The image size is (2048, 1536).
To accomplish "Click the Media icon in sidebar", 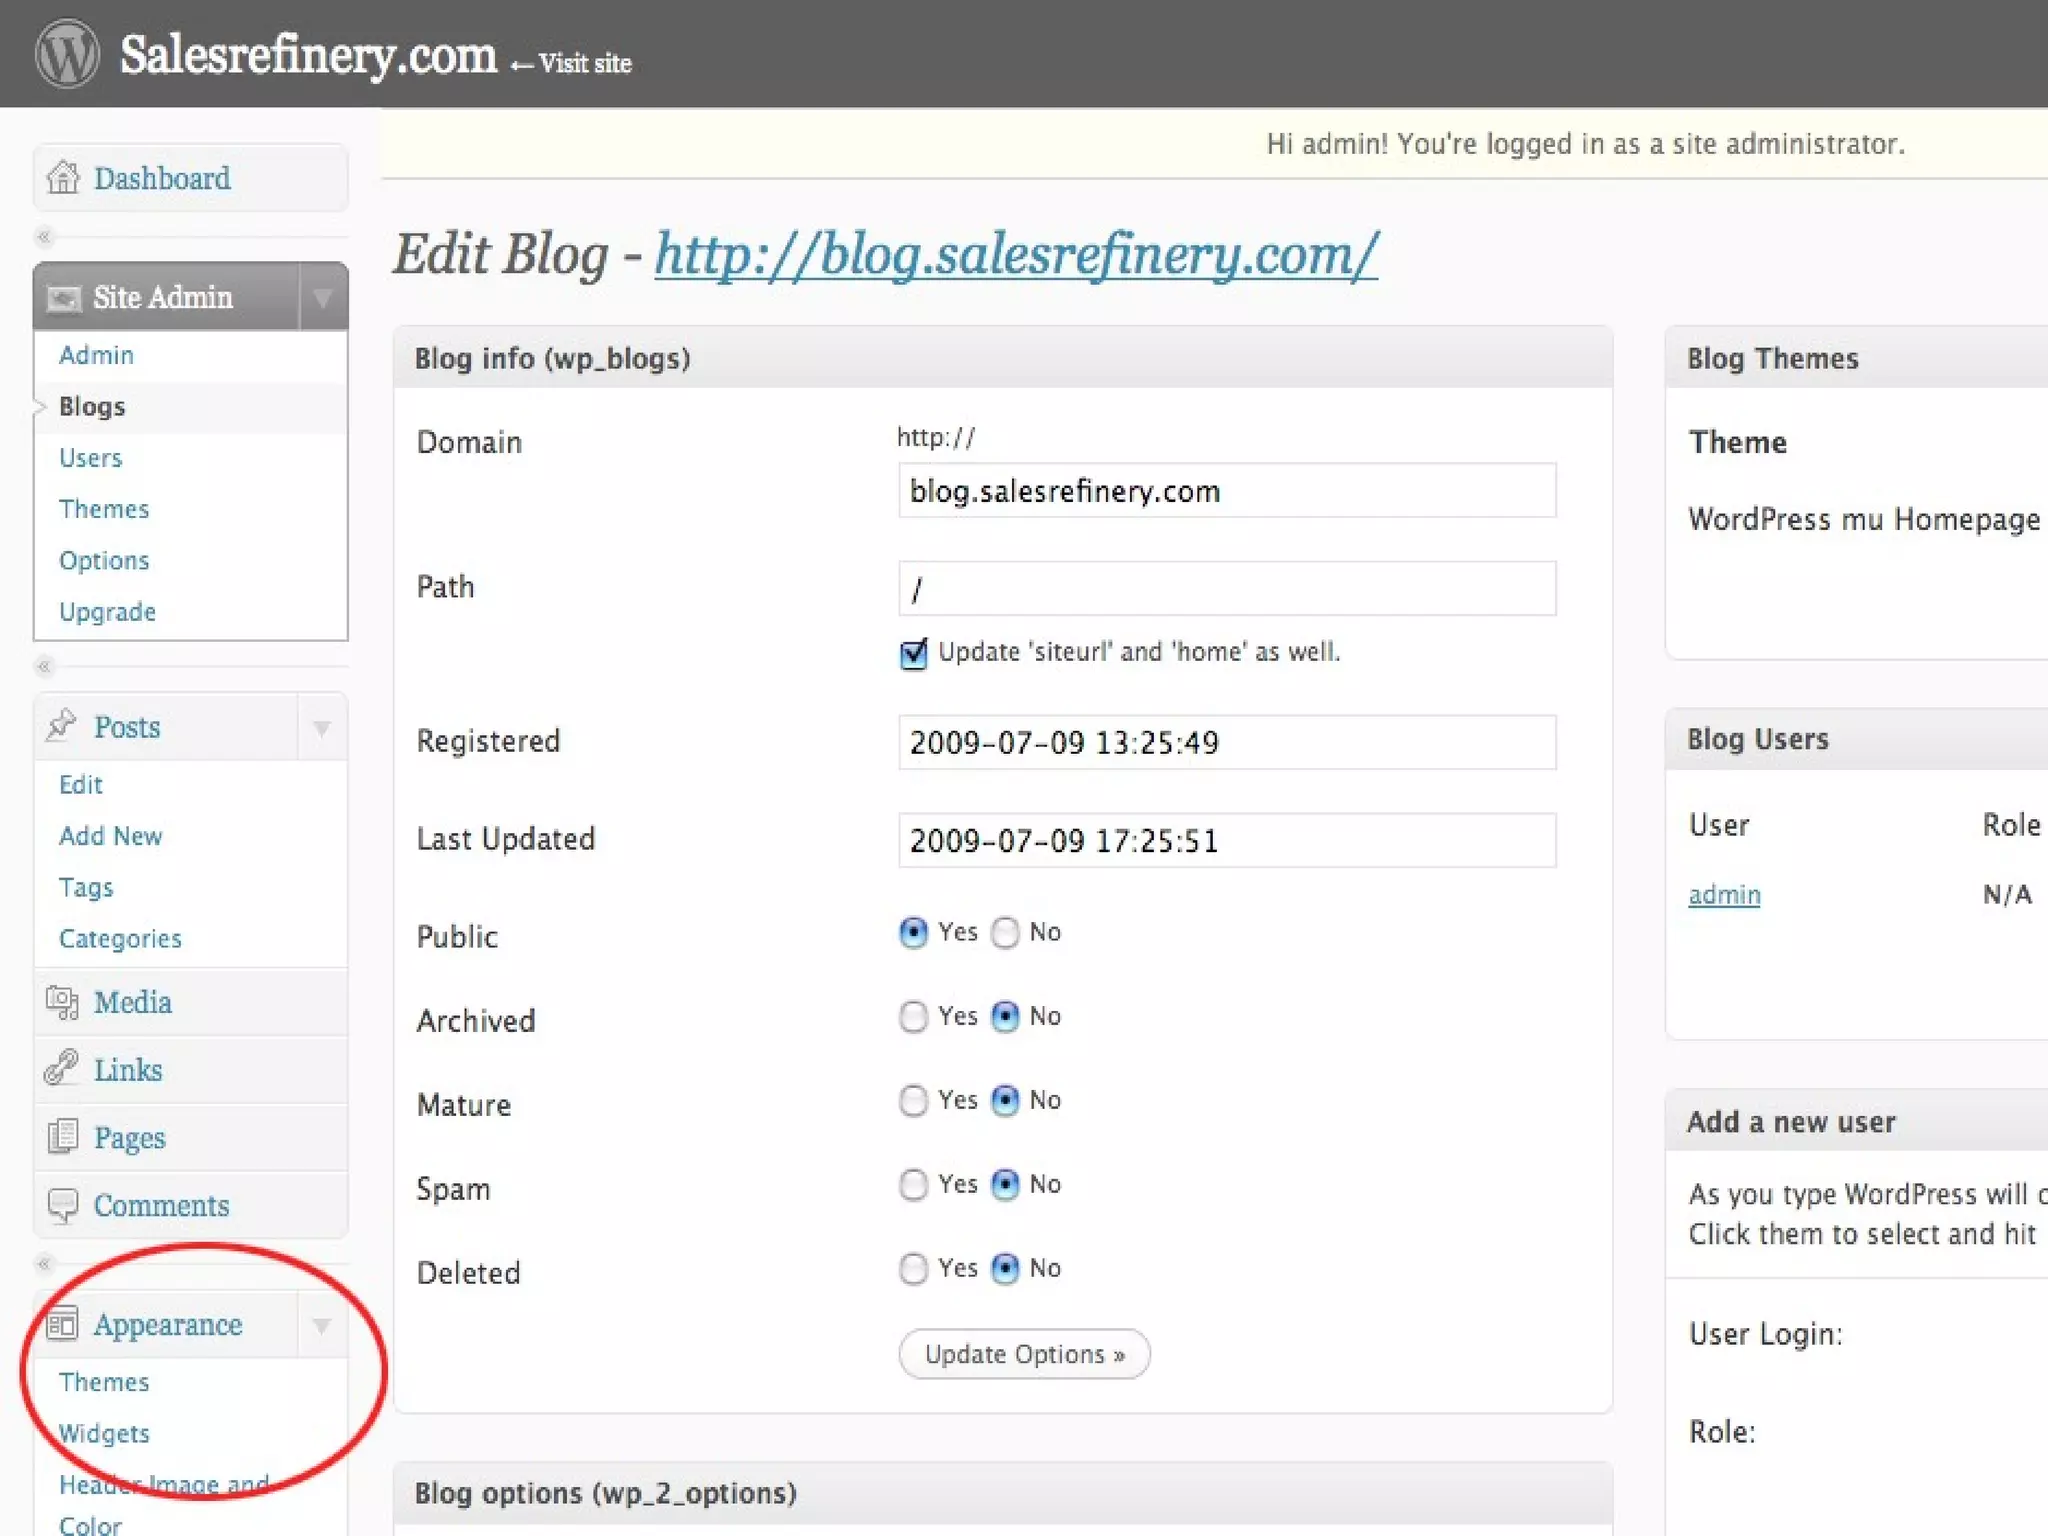I will [x=62, y=1002].
